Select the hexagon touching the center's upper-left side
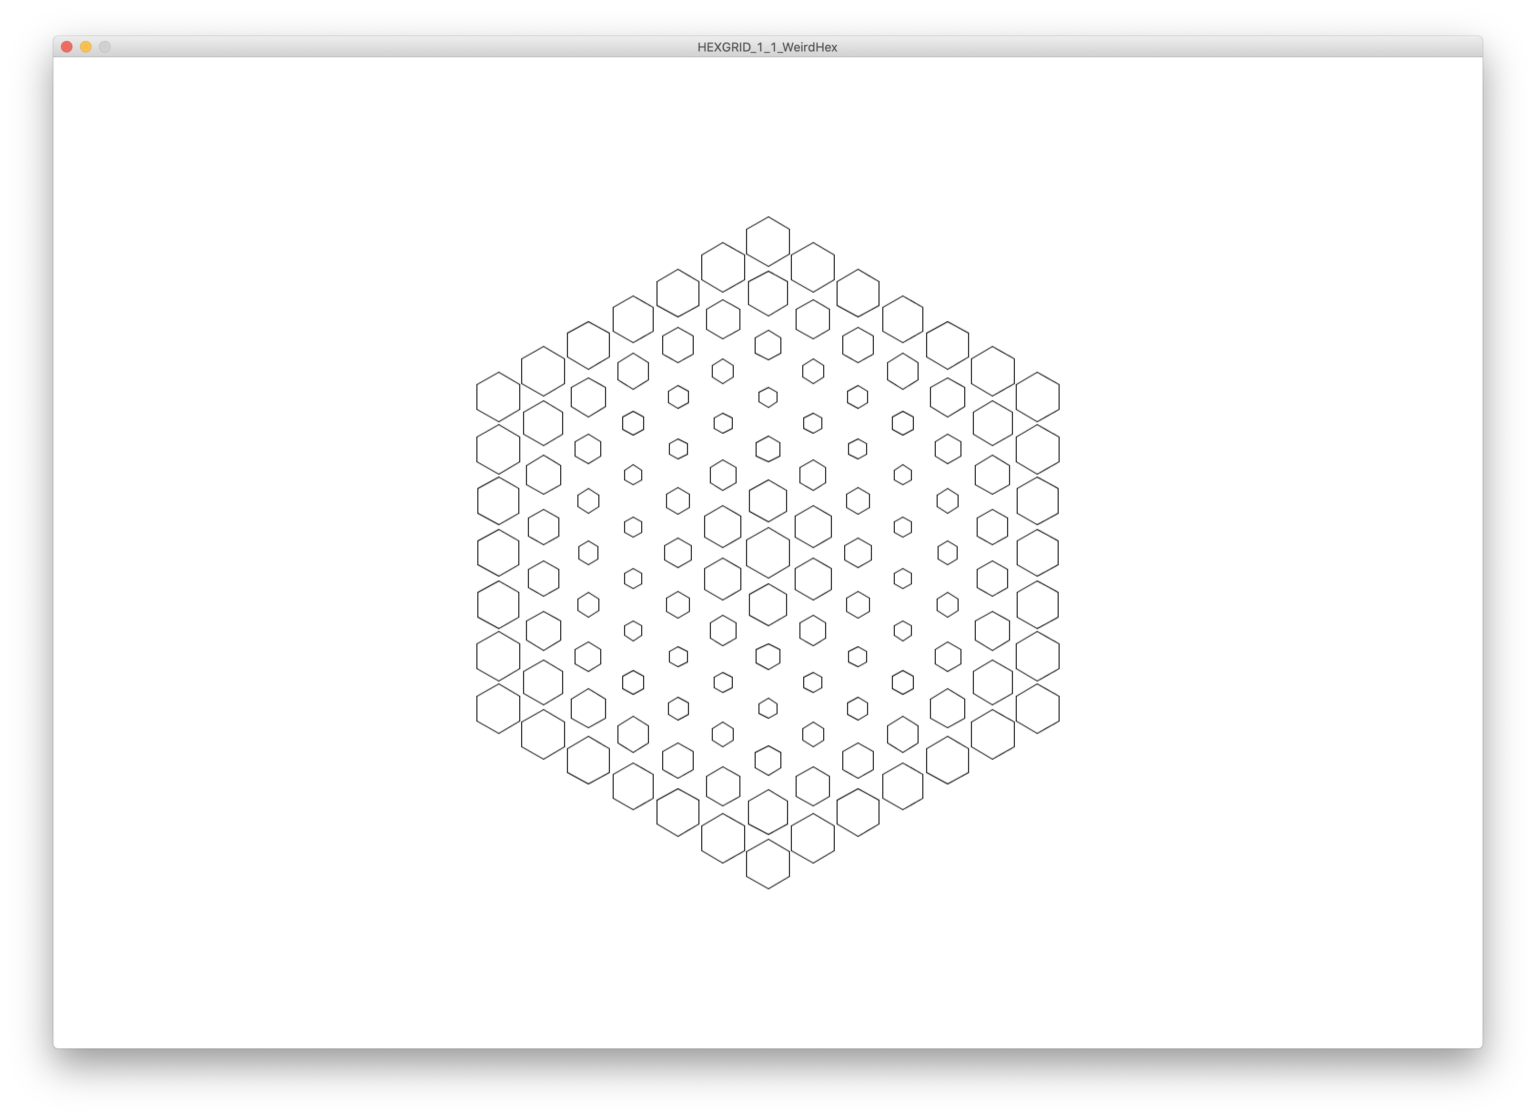This screenshot has height=1119, width=1536. point(723,527)
